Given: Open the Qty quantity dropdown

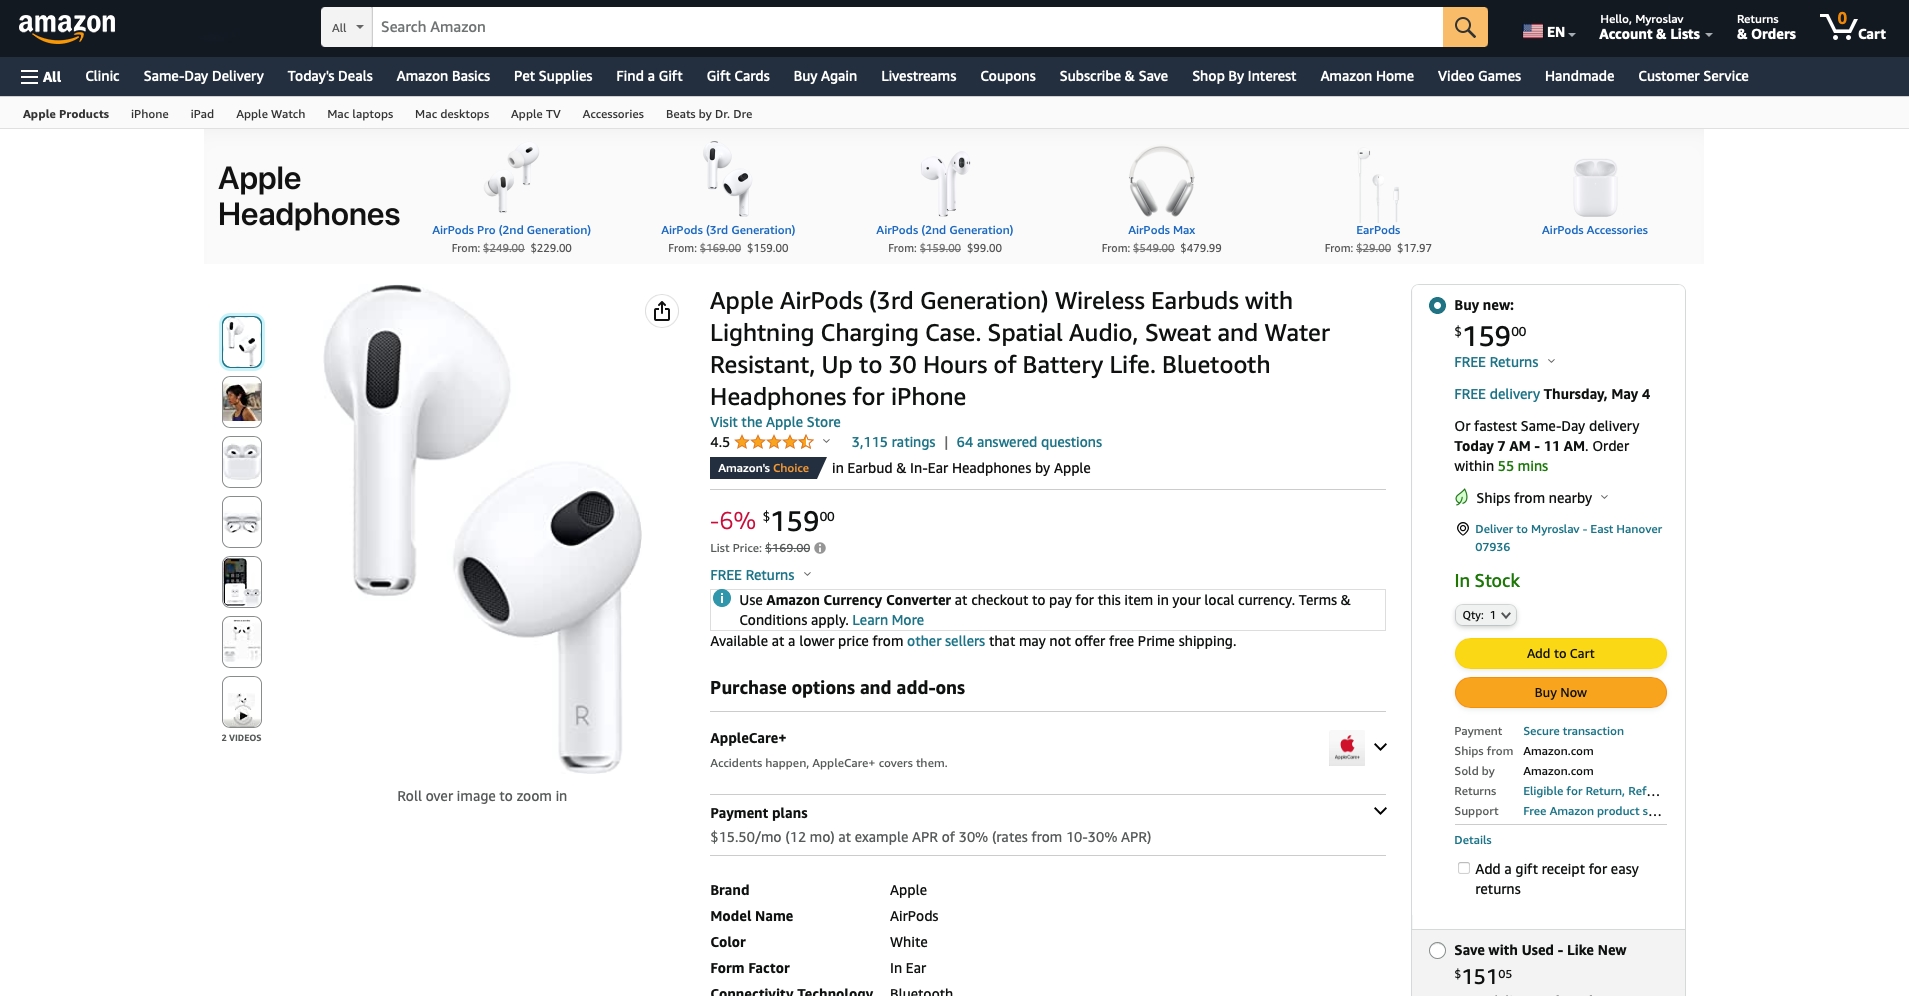Looking at the screenshot, I should (x=1485, y=615).
